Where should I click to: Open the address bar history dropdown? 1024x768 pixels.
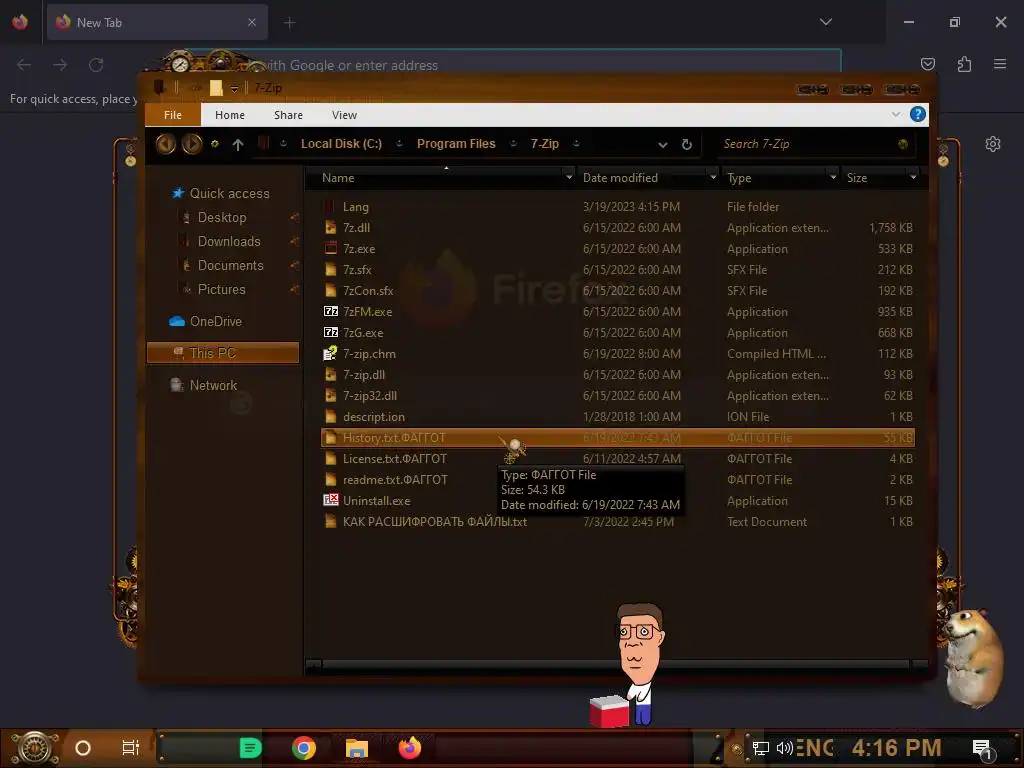[x=663, y=144]
